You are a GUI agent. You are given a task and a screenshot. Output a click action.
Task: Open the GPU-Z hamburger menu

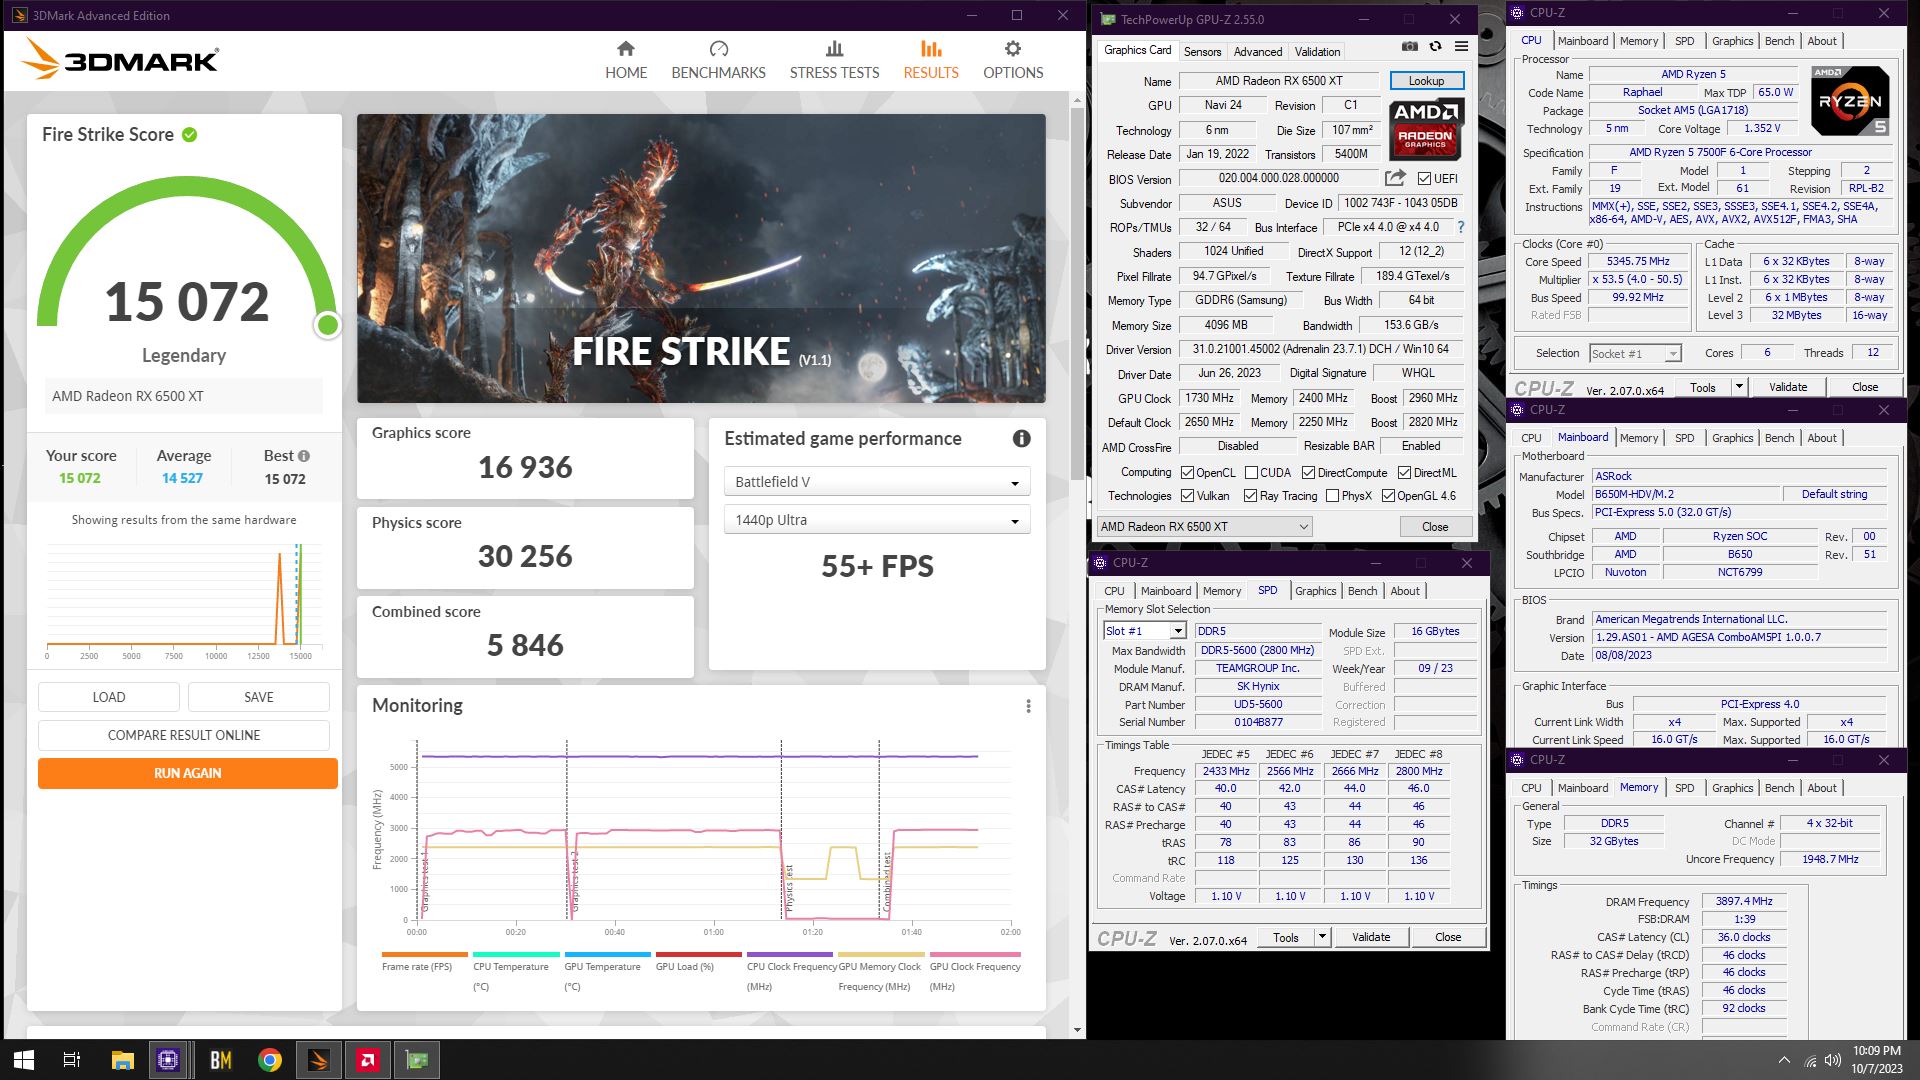click(1461, 46)
